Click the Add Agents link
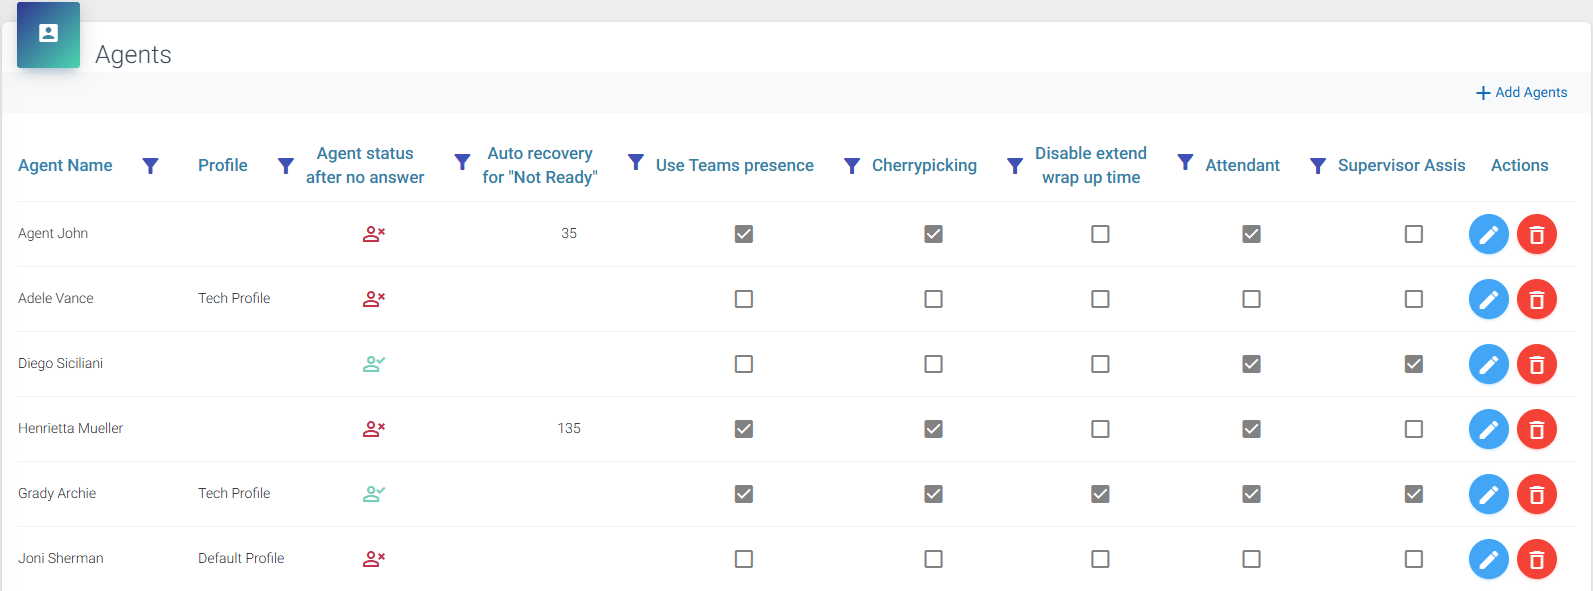Screen dimensions: 1593x591 coord(1521,92)
